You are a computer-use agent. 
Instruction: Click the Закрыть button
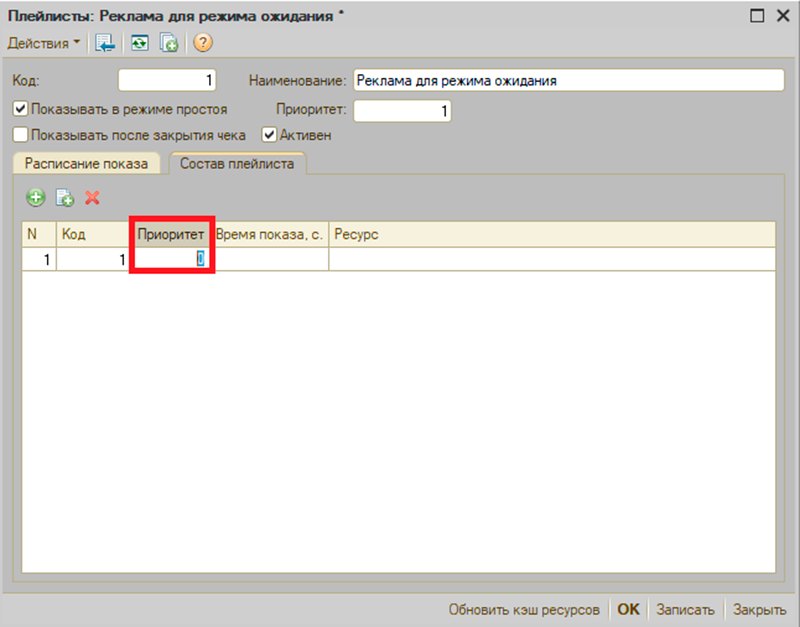coord(759,610)
